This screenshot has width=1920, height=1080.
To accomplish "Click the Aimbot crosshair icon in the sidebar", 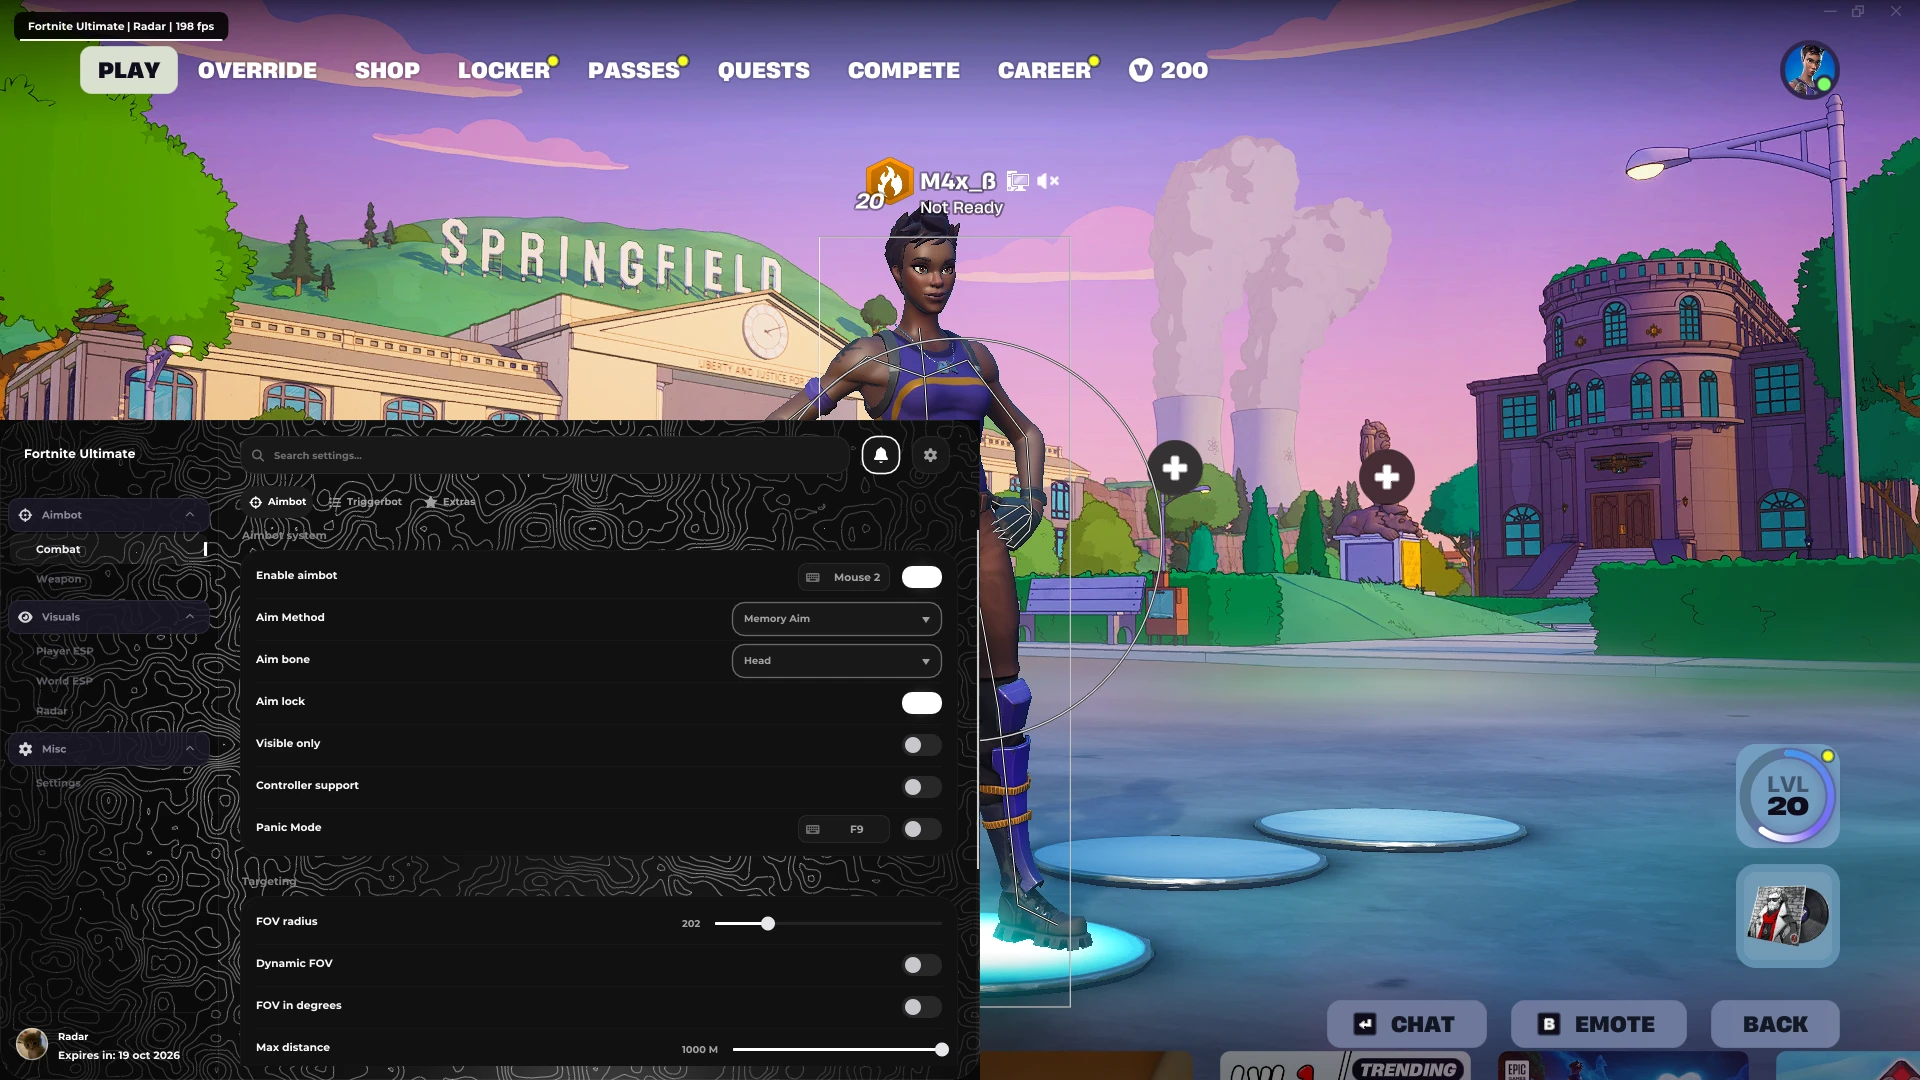I will pyautogui.click(x=25, y=515).
